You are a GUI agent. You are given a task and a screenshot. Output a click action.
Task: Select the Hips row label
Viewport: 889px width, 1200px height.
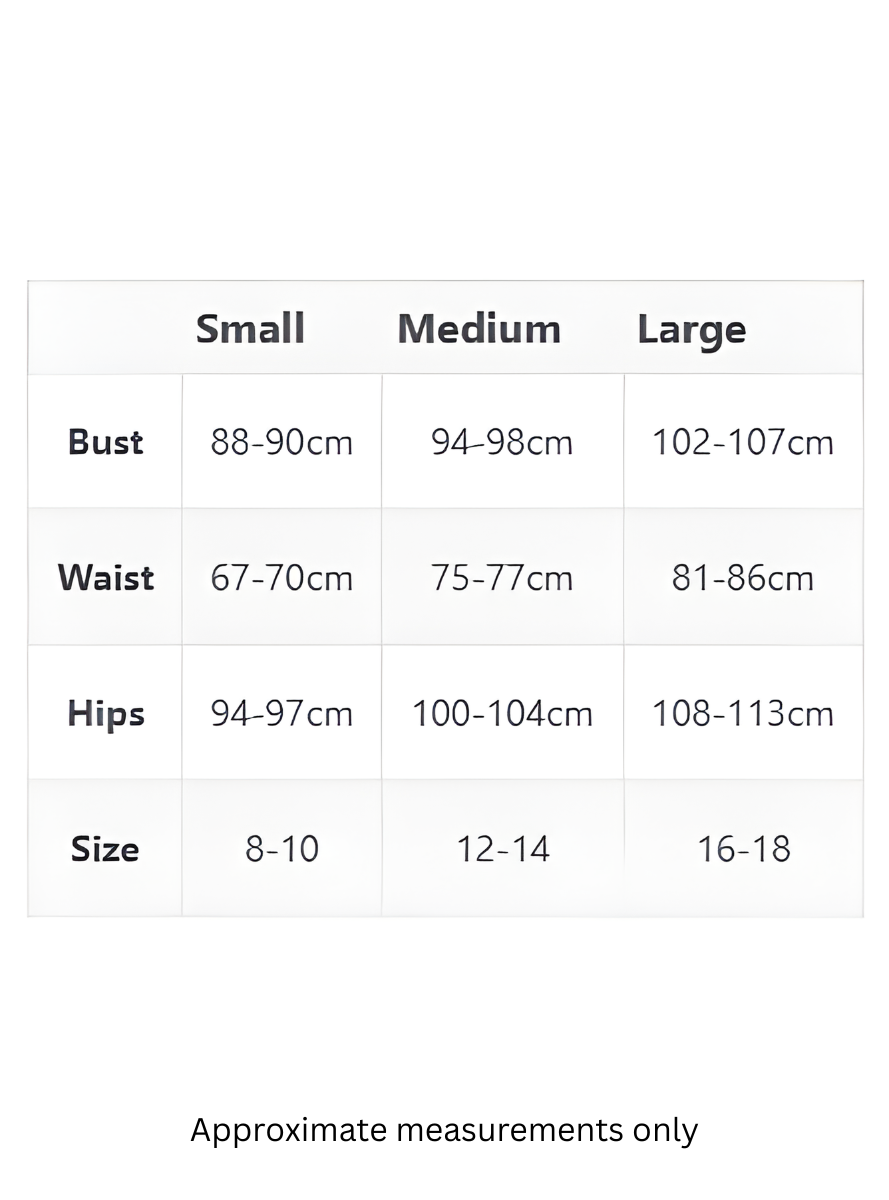coord(106,714)
